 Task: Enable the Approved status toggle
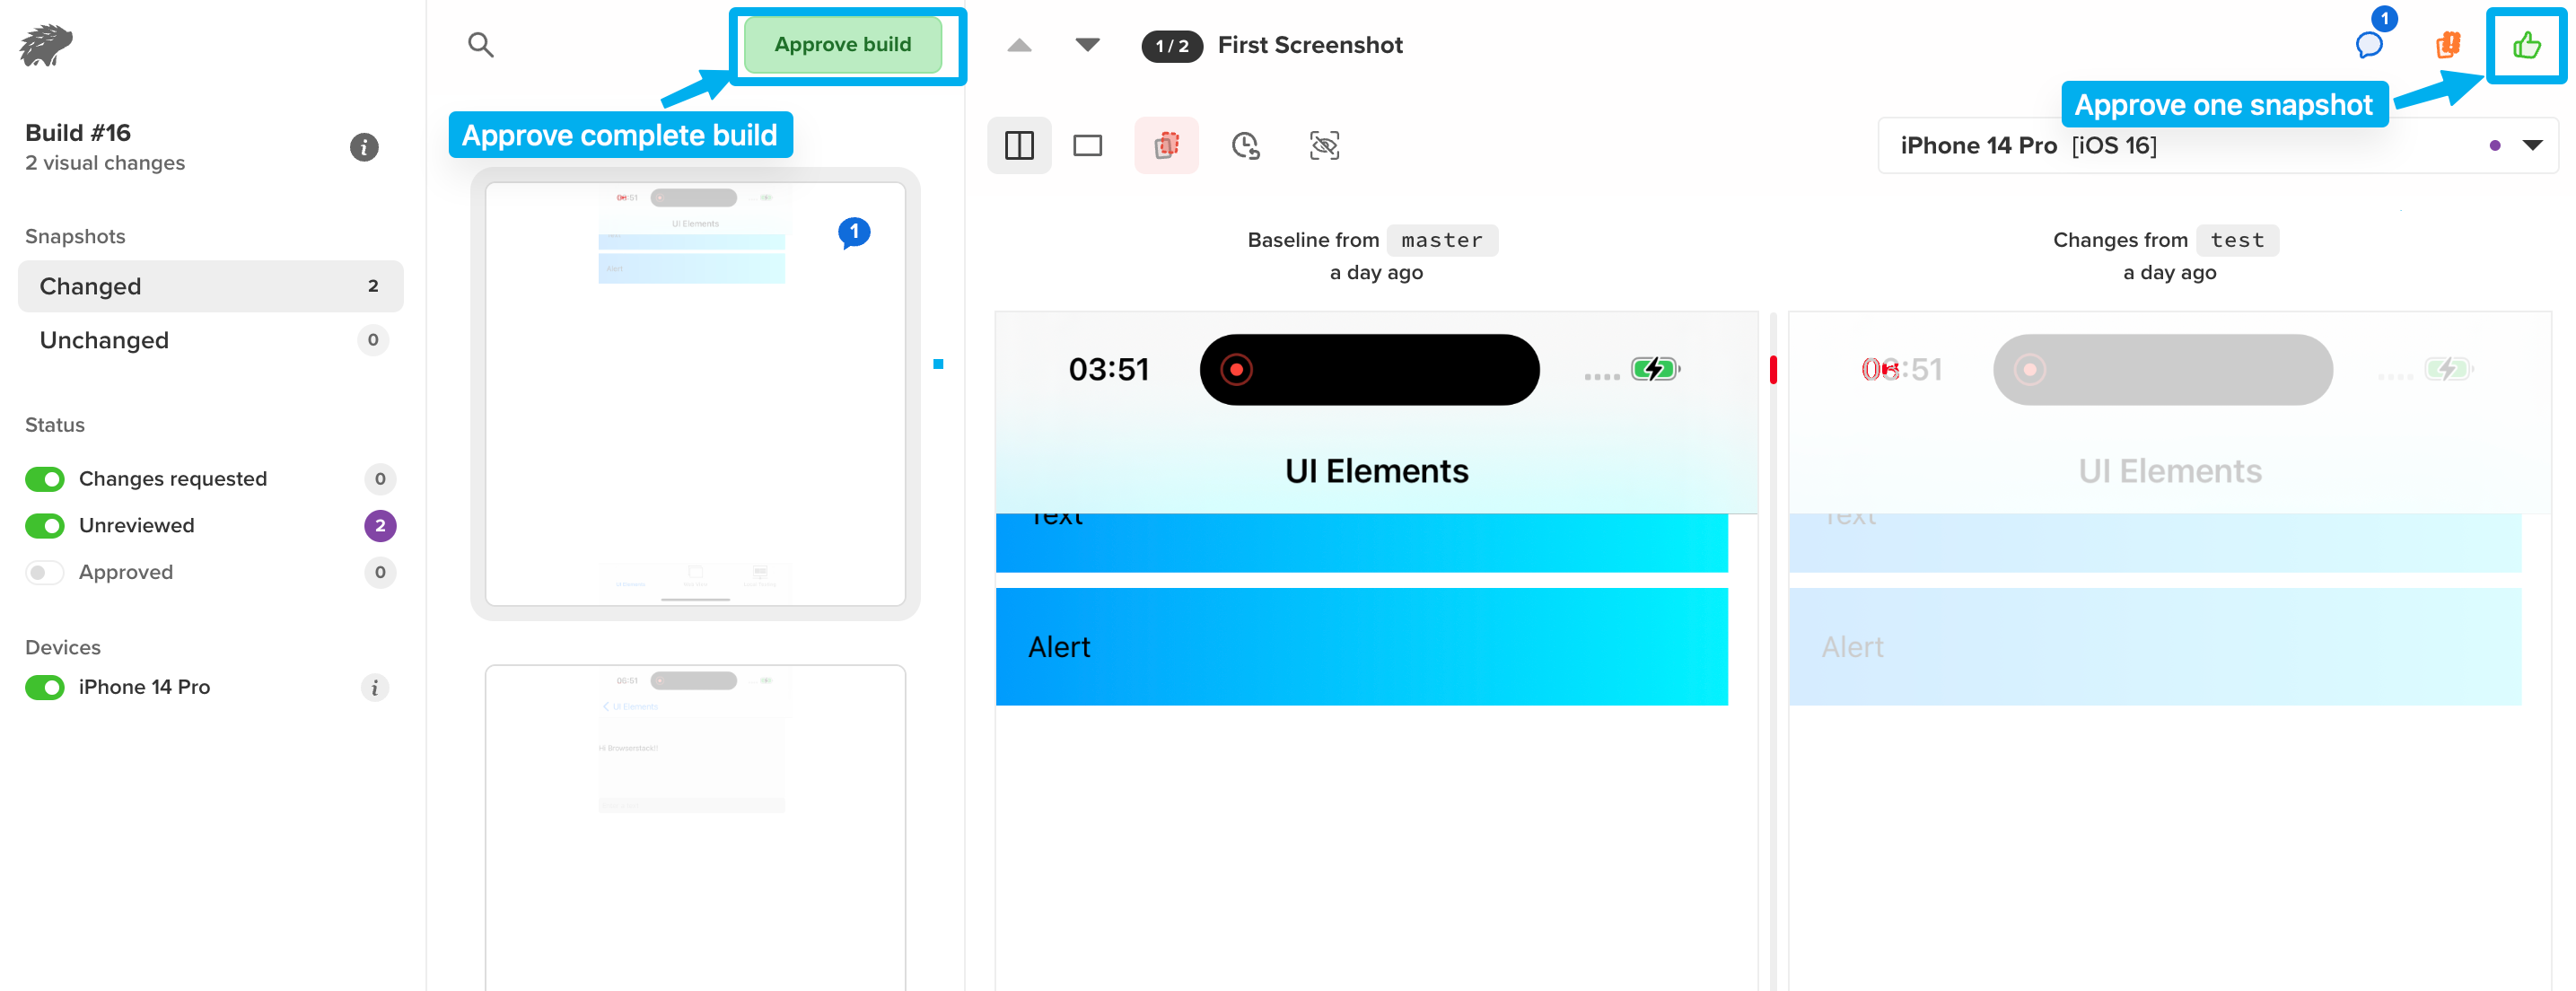(45, 572)
